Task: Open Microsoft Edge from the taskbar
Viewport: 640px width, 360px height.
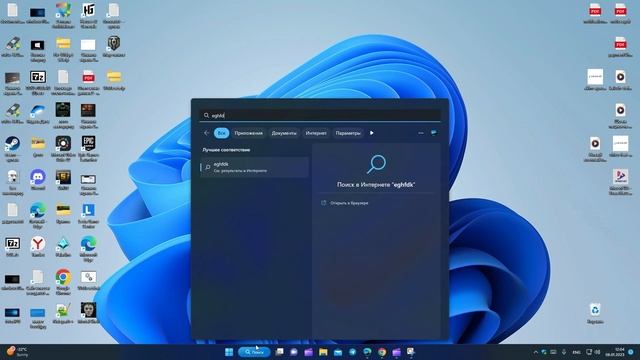Action: point(367,352)
